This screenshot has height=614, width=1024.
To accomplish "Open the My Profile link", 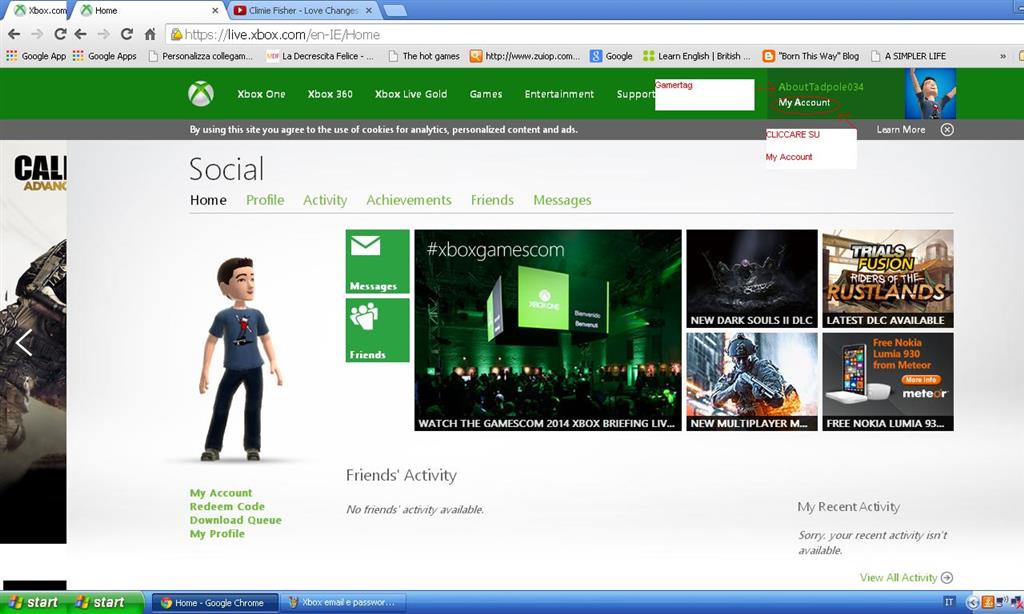I will [217, 534].
